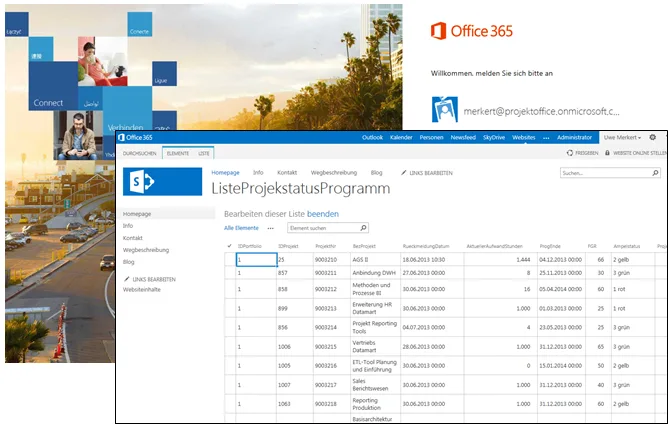Click Info link in top site navigation
The height and width of the screenshot is (430, 672).
click(258, 172)
